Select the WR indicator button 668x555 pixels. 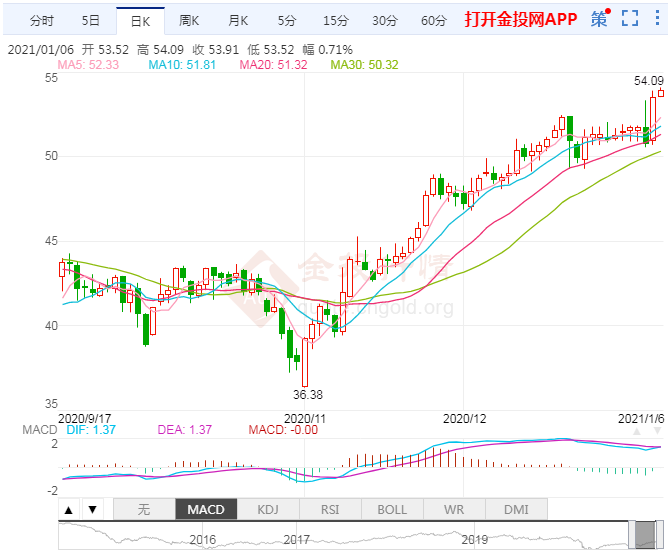(x=454, y=509)
